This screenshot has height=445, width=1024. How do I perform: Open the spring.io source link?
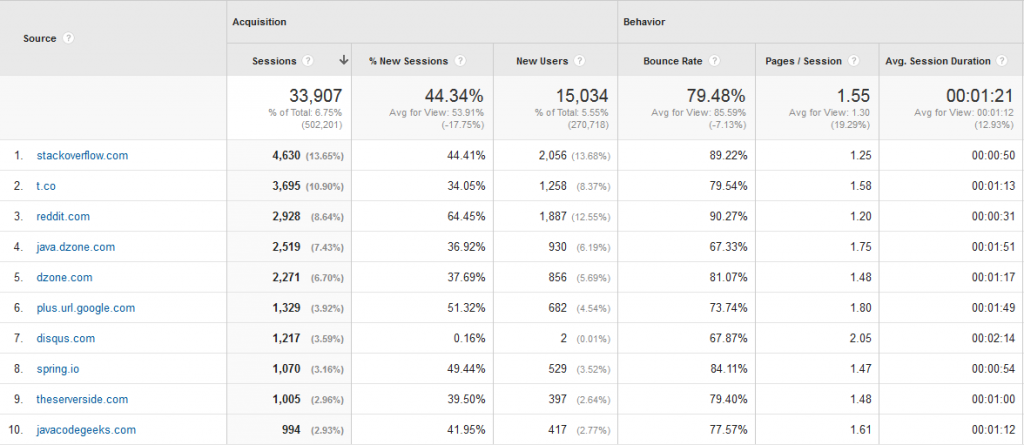coord(58,369)
